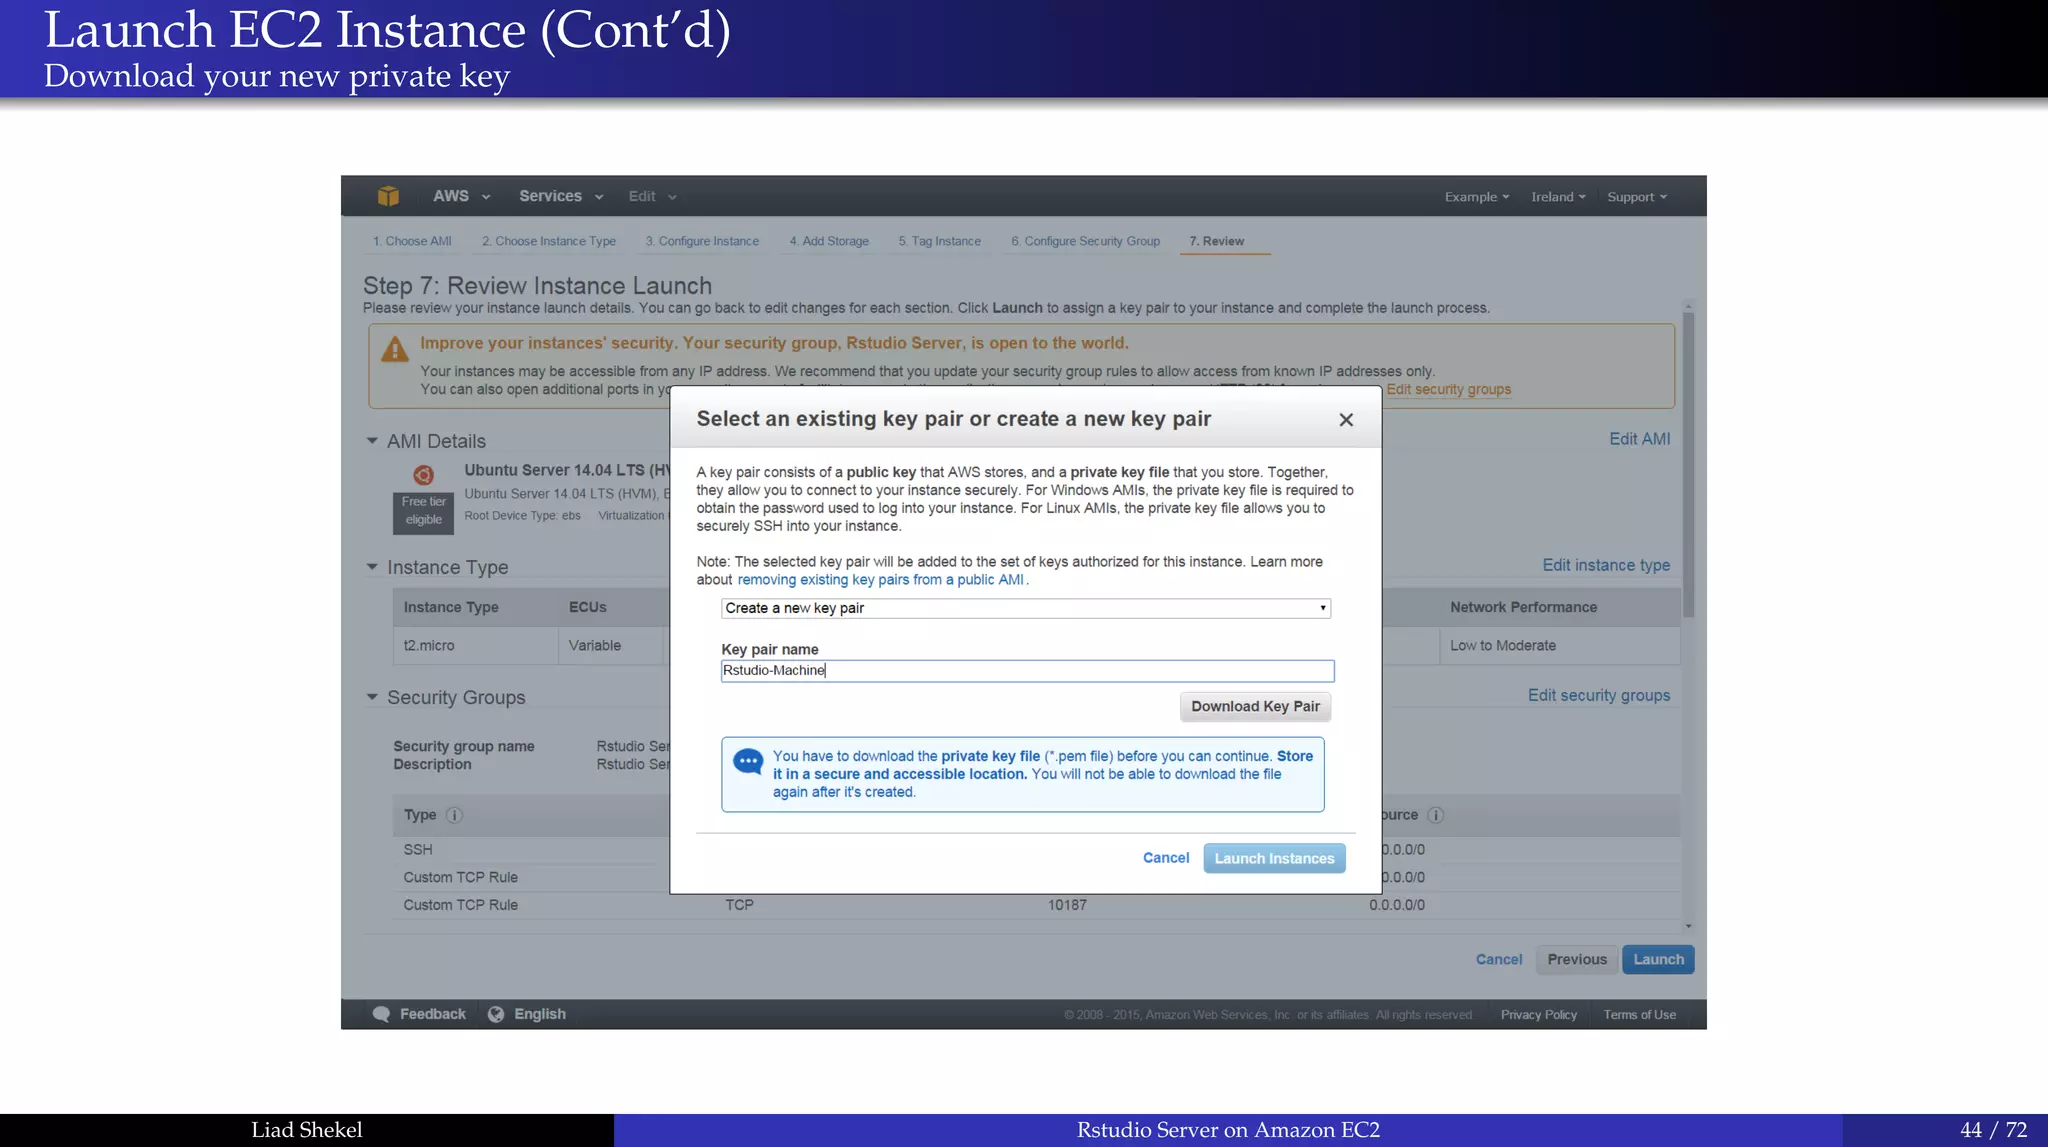Viewport: 2048px width, 1147px height.
Task: Cancel the key pair dialog
Action: (1166, 858)
